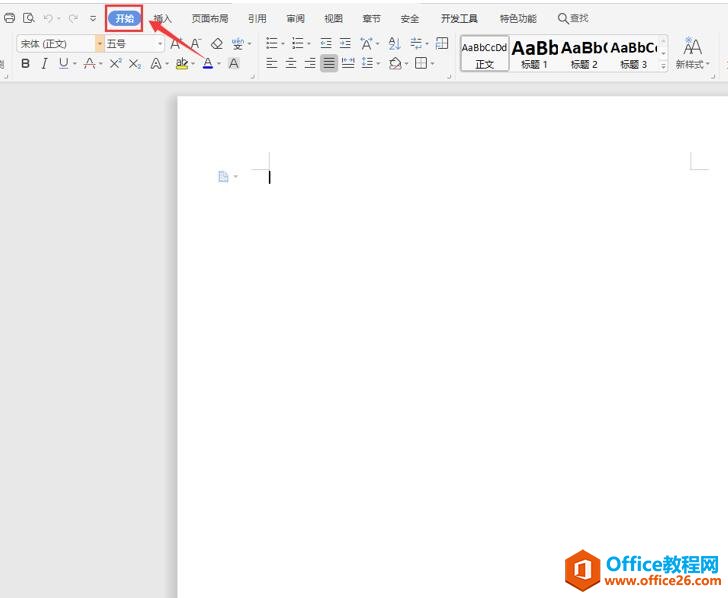Open the 章节 (Chapter) tab
728x598 pixels.
tap(371, 19)
